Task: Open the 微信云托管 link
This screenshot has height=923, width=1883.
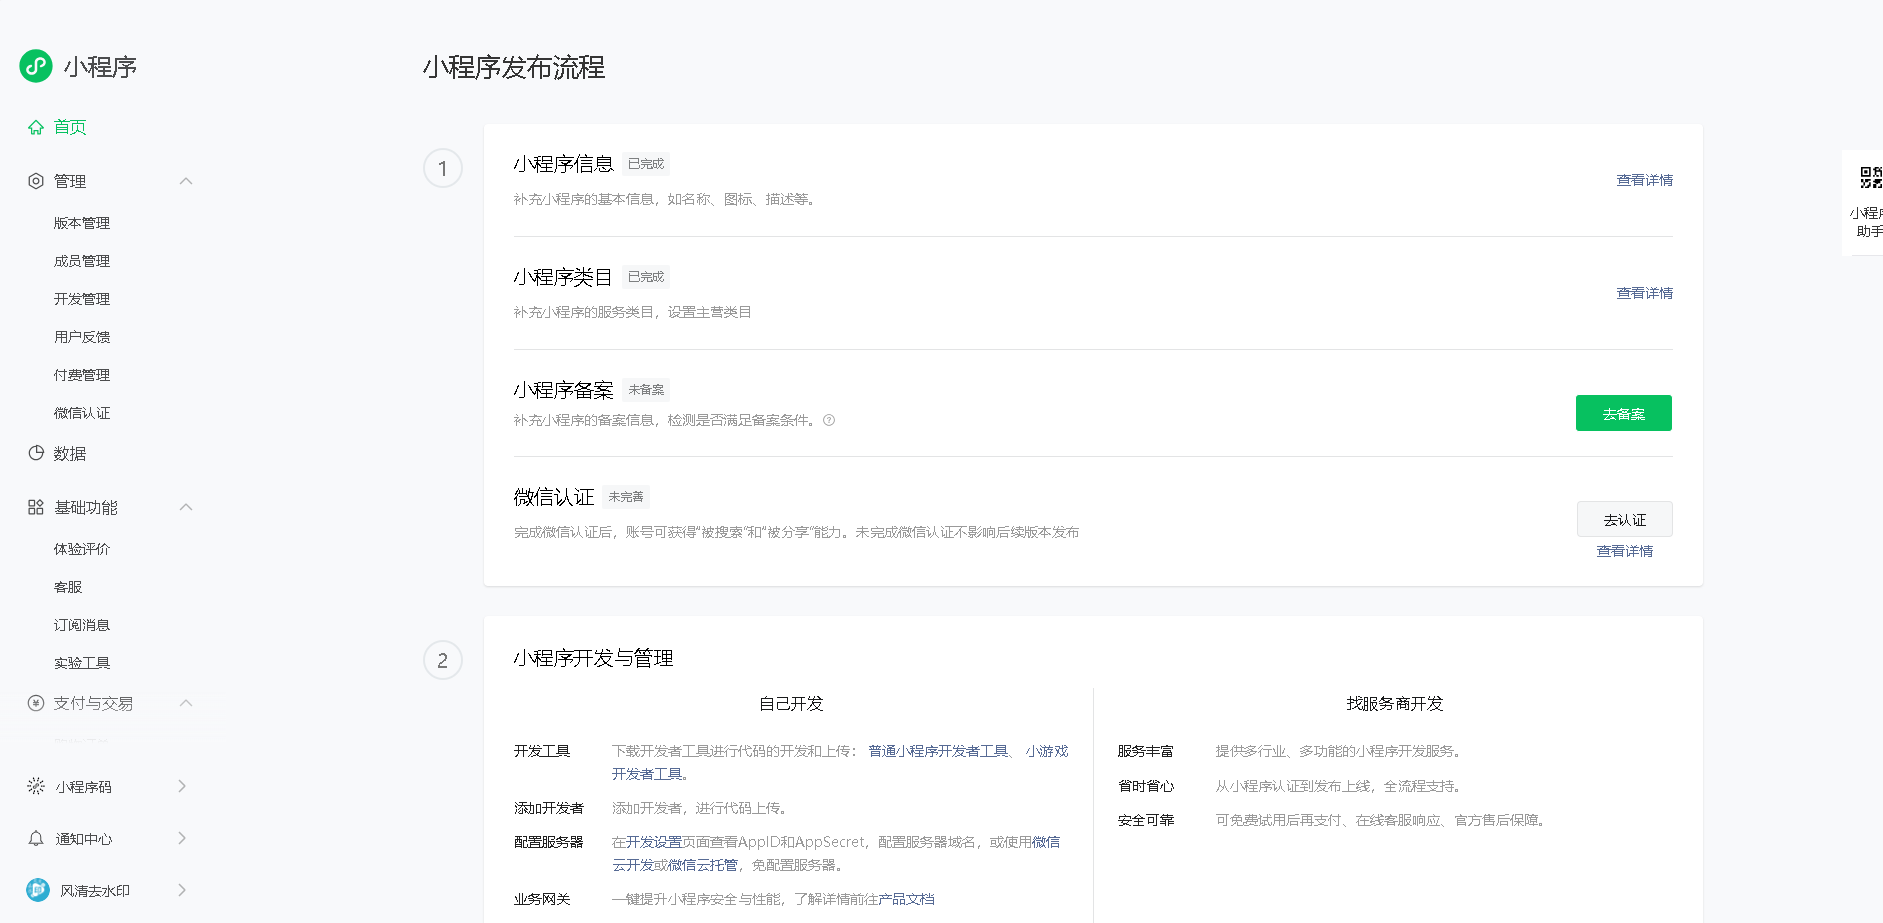Action: pyautogui.click(x=703, y=865)
